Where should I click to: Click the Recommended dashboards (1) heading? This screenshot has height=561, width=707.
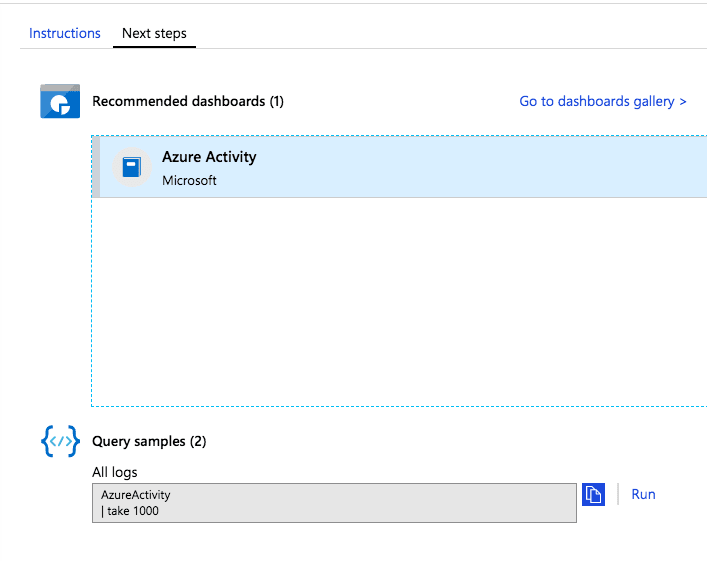[188, 101]
